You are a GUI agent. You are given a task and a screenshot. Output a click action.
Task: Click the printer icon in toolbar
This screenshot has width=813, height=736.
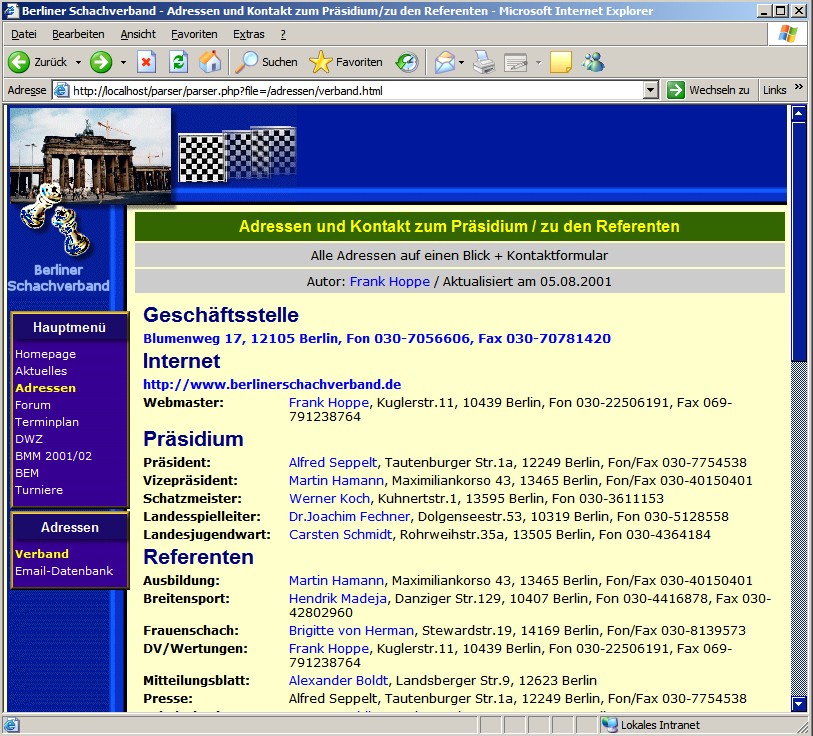click(x=483, y=62)
